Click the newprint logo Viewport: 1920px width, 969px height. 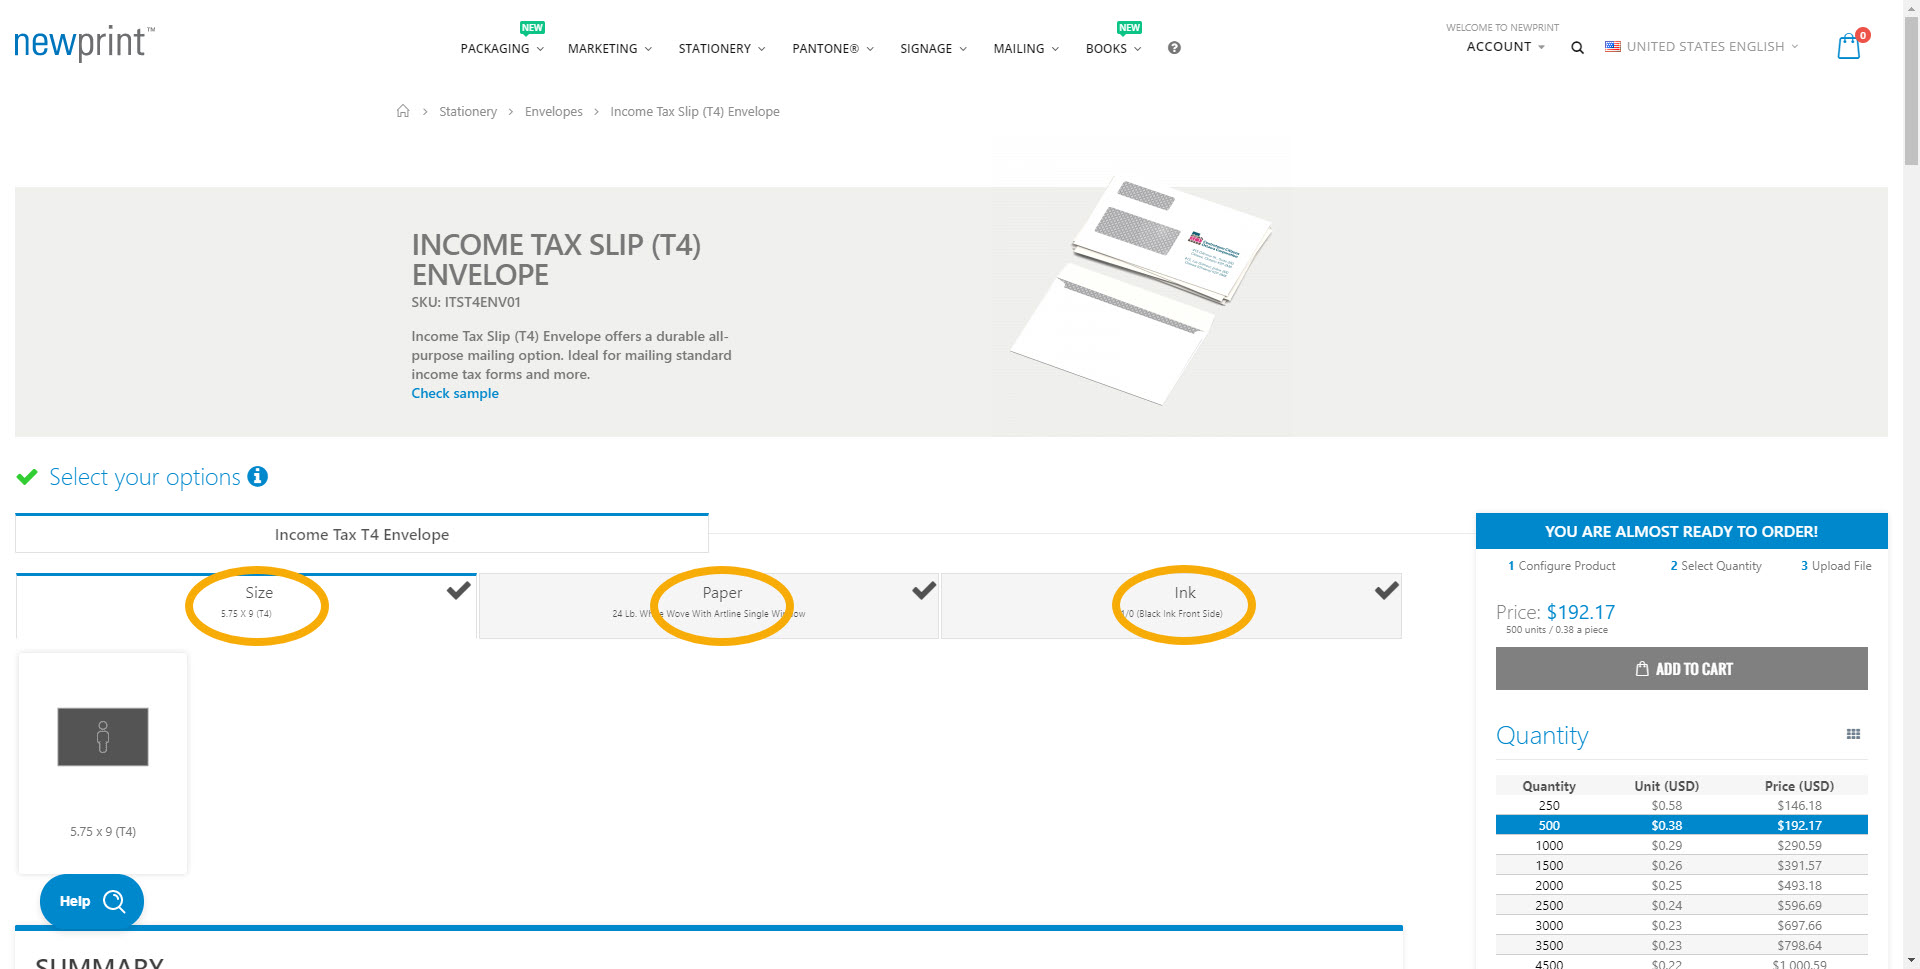coord(84,43)
